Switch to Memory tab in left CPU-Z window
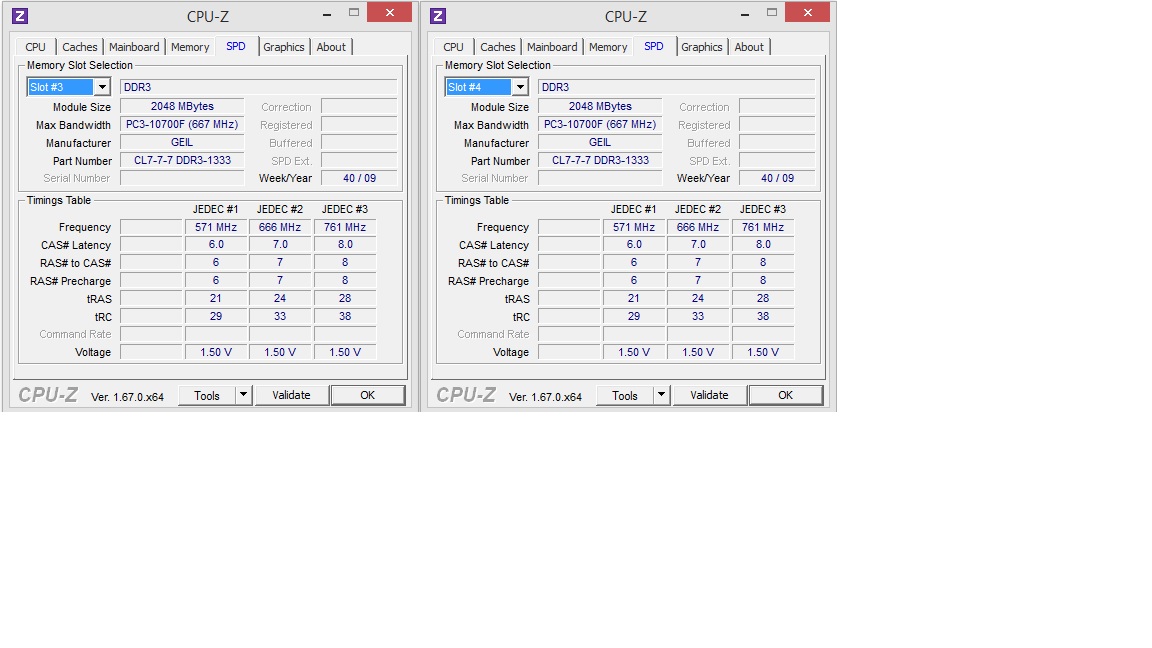 tap(190, 47)
